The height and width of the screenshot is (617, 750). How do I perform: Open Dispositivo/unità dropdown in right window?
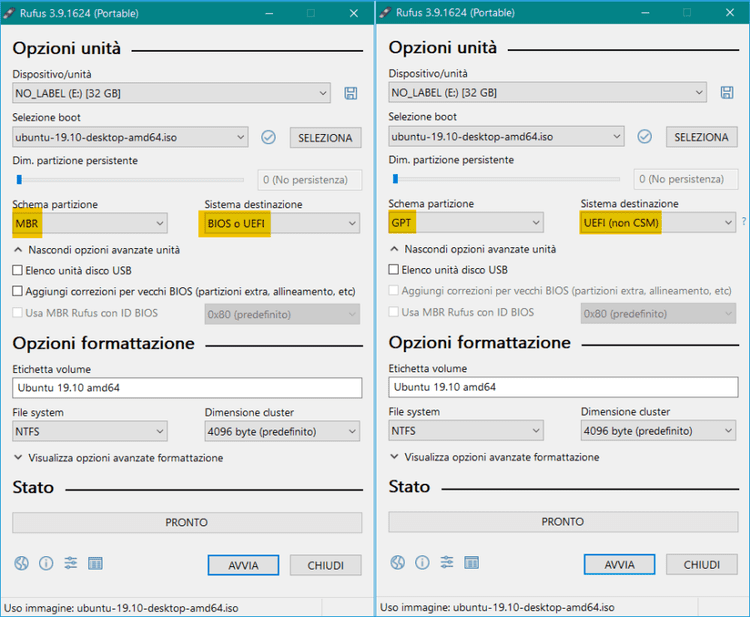tap(547, 92)
